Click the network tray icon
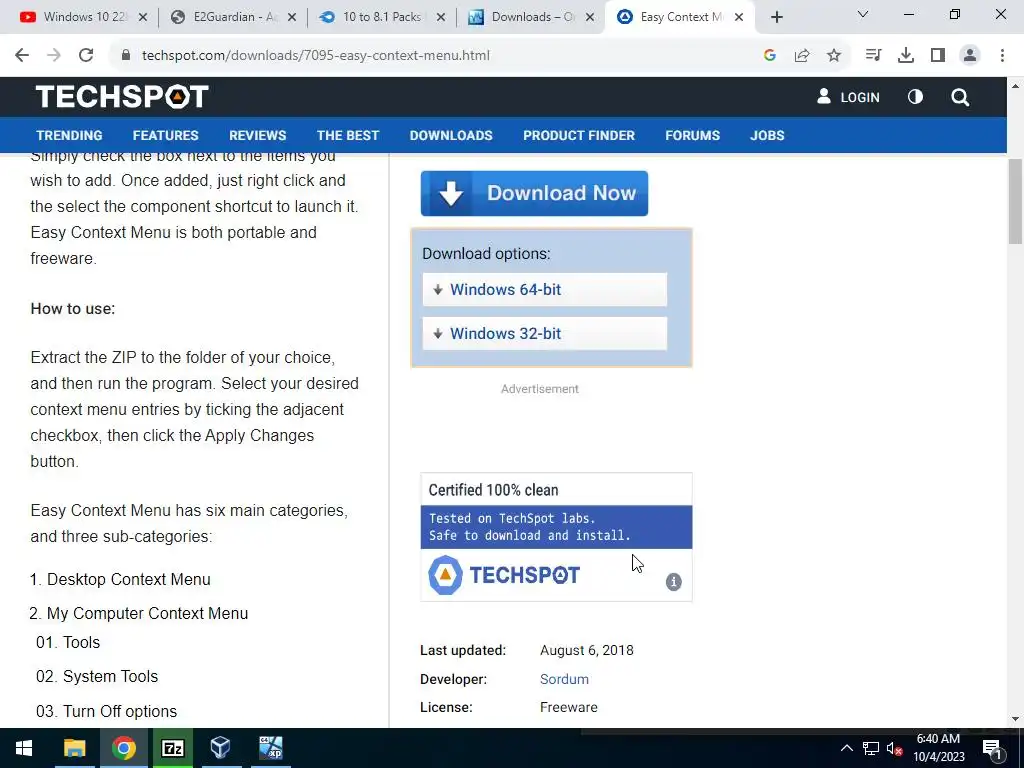The height and width of the screenshot is (768, 1024). click(871, 748)
